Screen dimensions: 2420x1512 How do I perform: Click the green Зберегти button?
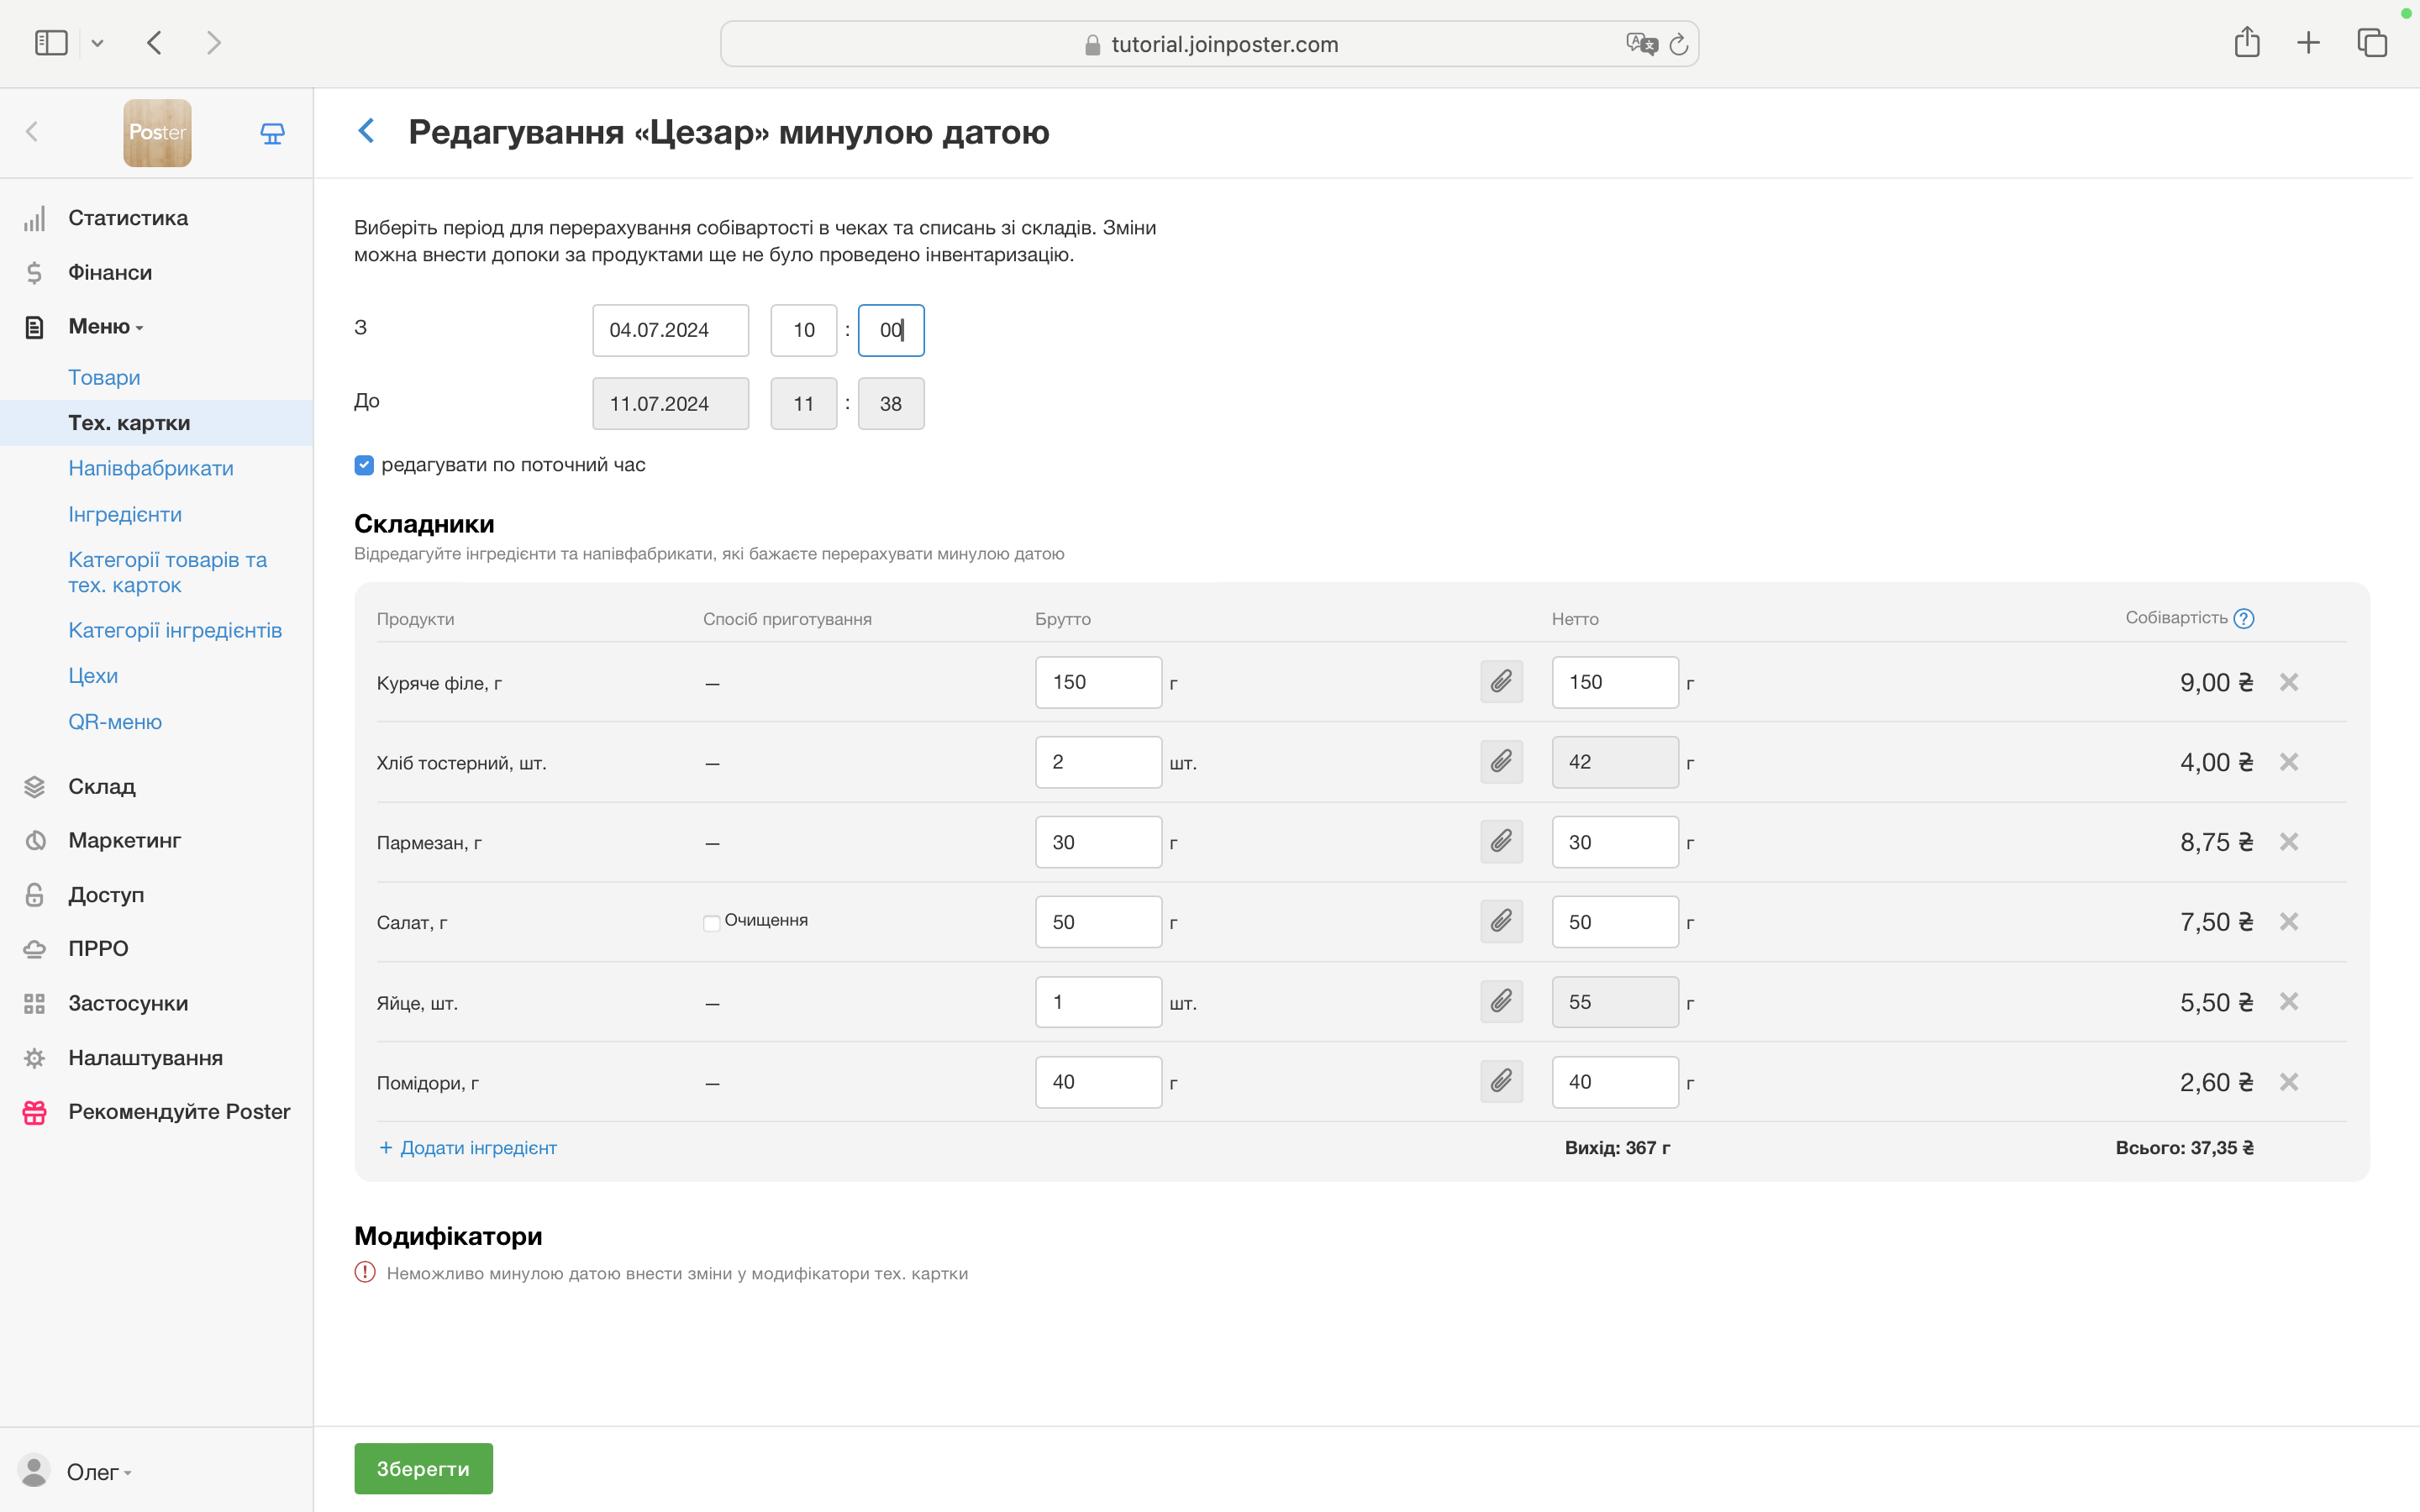(423, 1468)
